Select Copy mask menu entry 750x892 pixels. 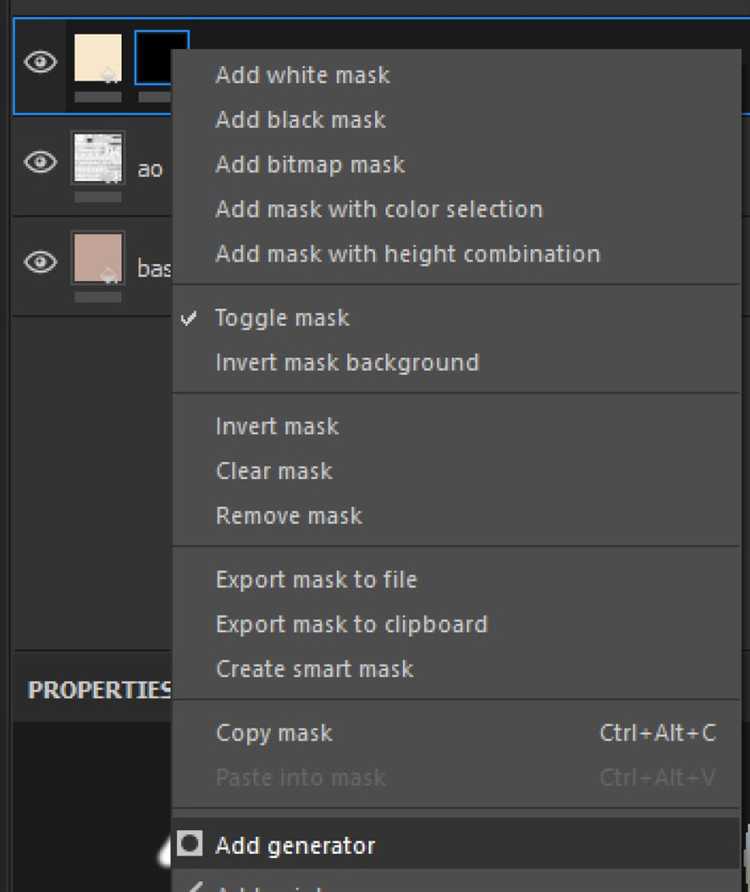(x=274, y=733)
